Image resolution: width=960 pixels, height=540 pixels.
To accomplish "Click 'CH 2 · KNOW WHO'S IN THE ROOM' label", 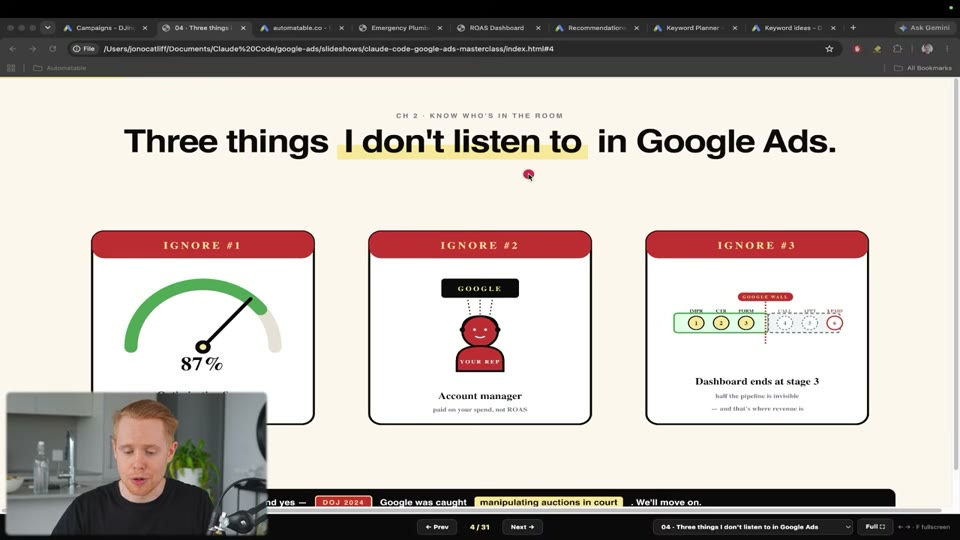I will [x=479, y=116].
